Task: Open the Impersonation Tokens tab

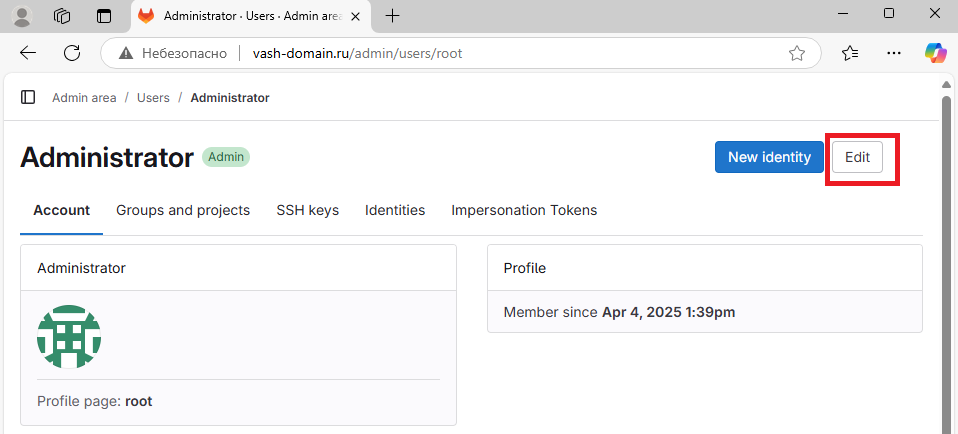Action: 524,210
